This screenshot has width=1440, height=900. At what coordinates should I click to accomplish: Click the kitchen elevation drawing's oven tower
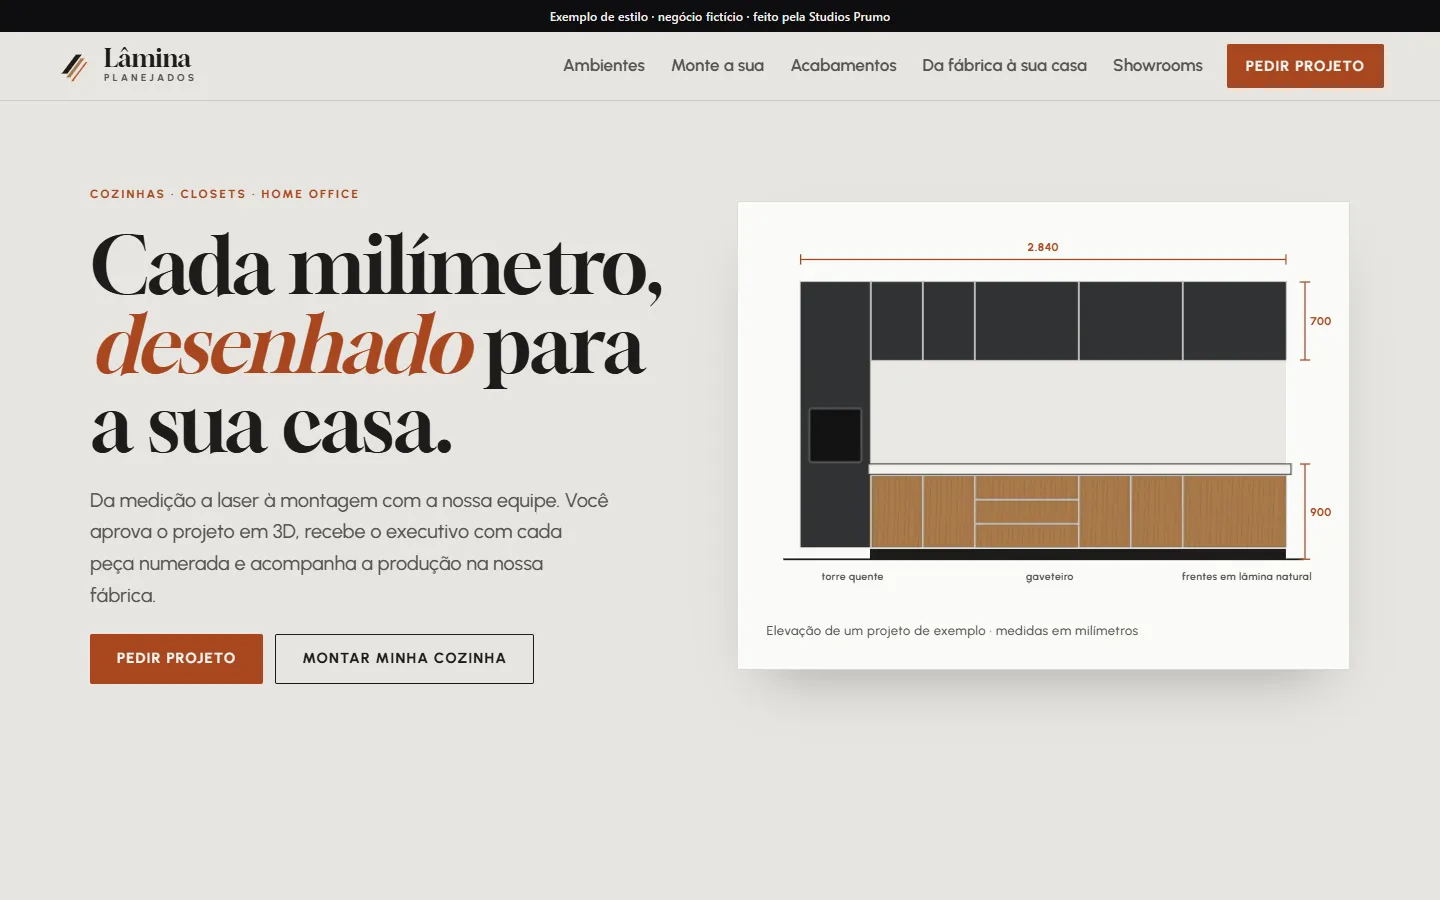coord(835,414)
